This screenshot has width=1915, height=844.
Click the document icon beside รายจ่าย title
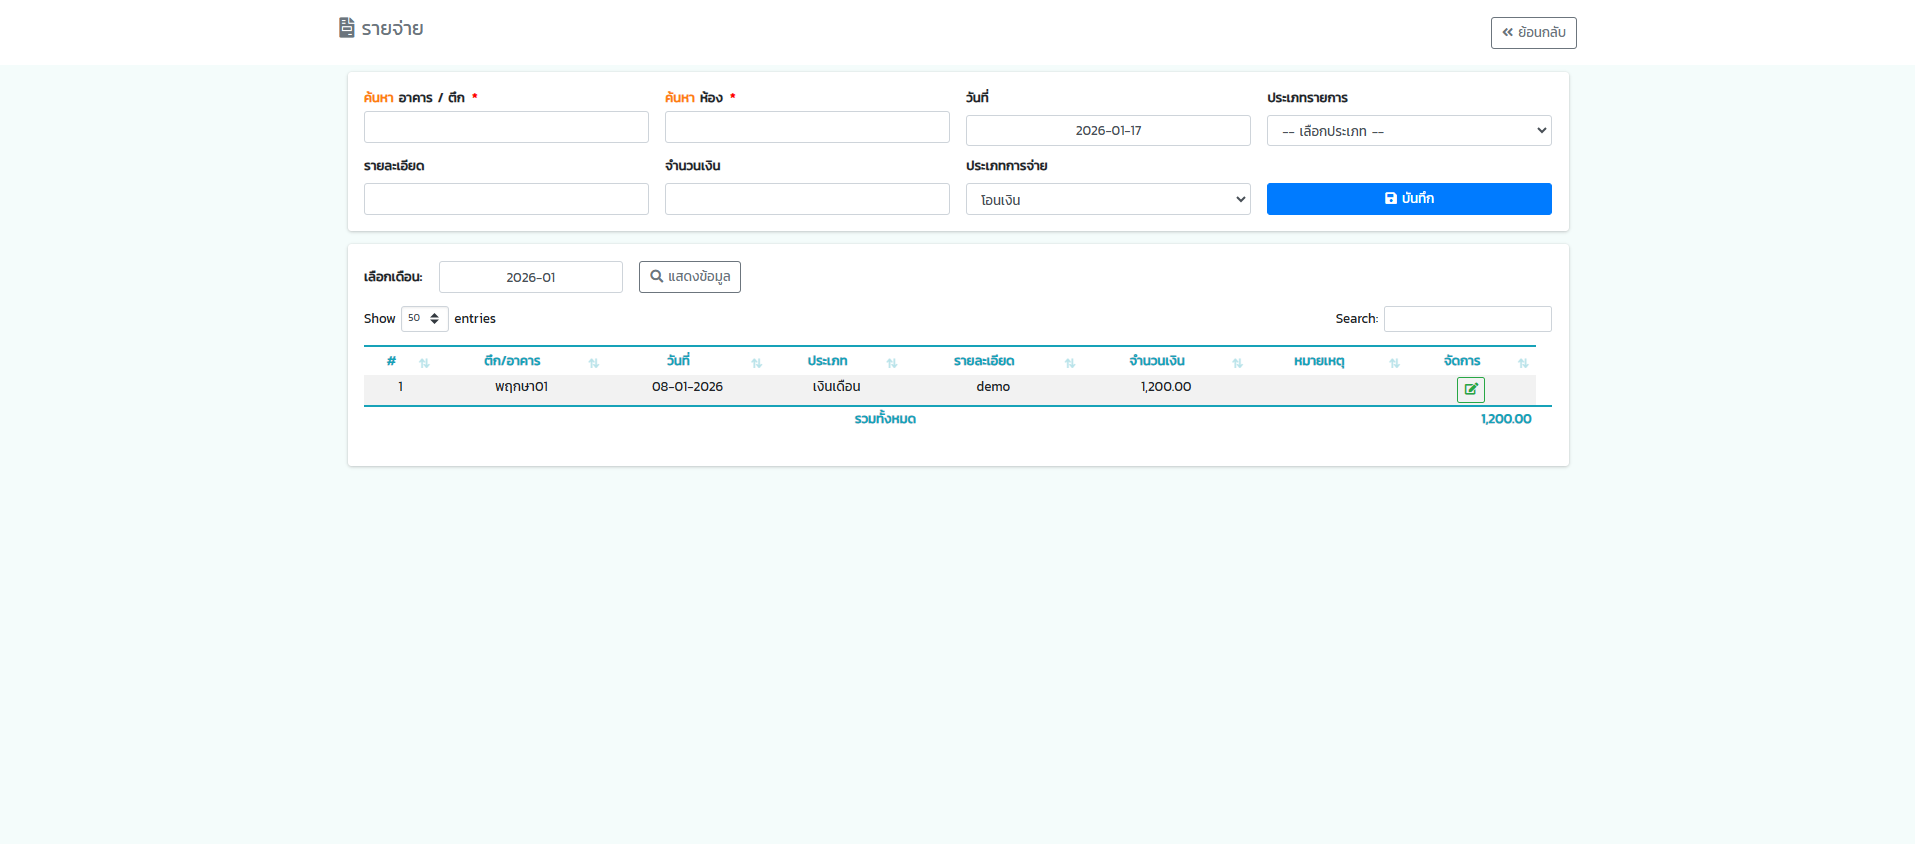tap(347, 28)
